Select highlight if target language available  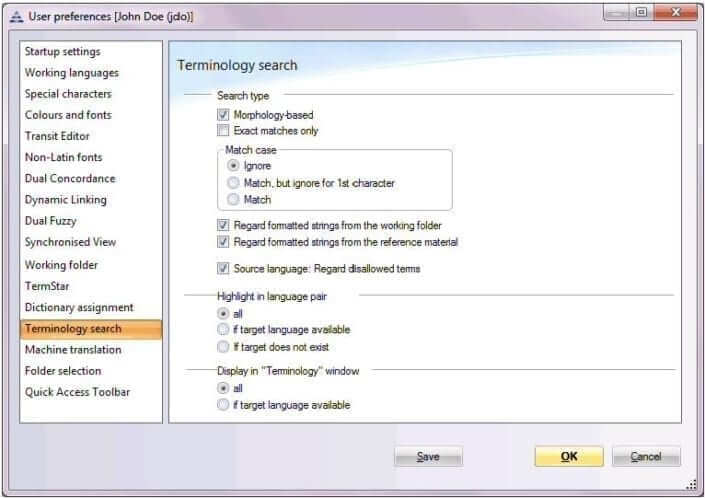point(223,329)
